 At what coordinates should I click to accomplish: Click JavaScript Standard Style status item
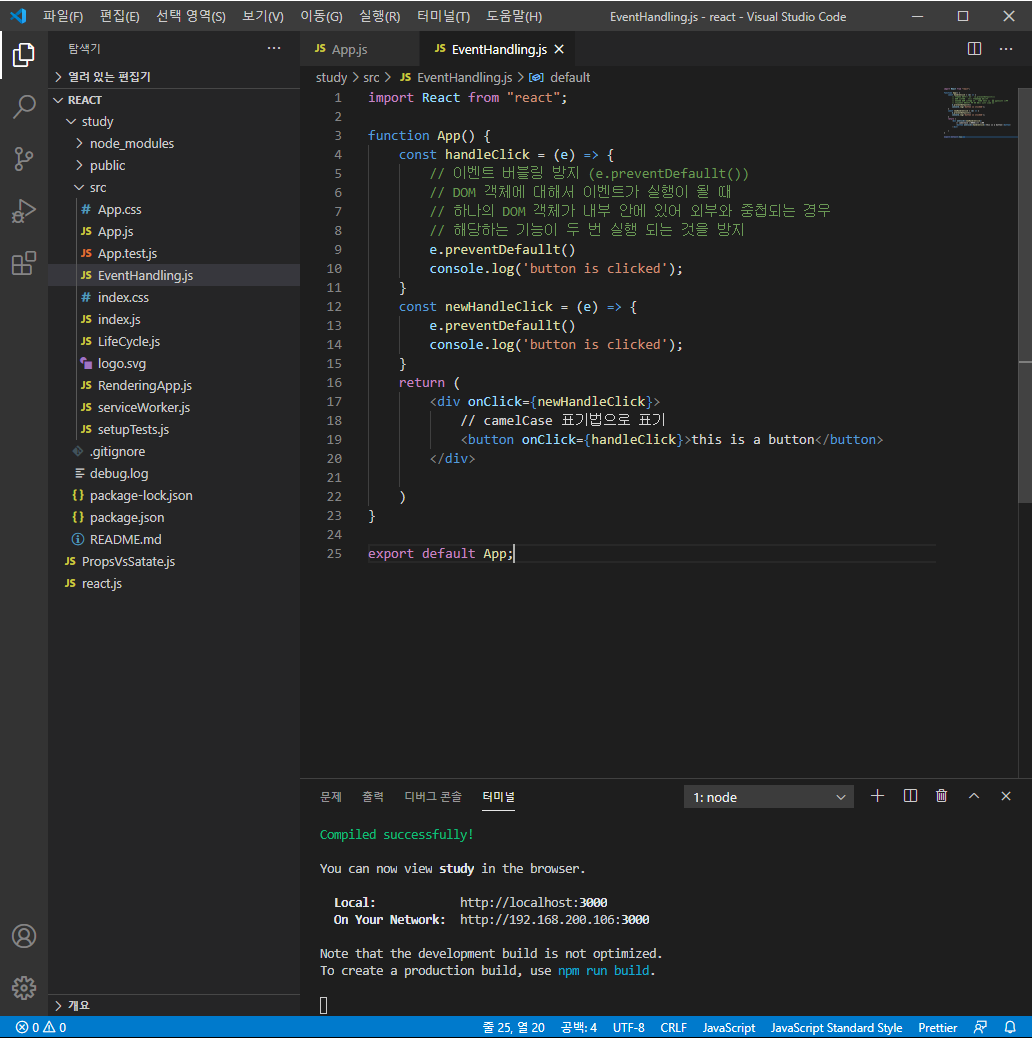[836, 1027]
